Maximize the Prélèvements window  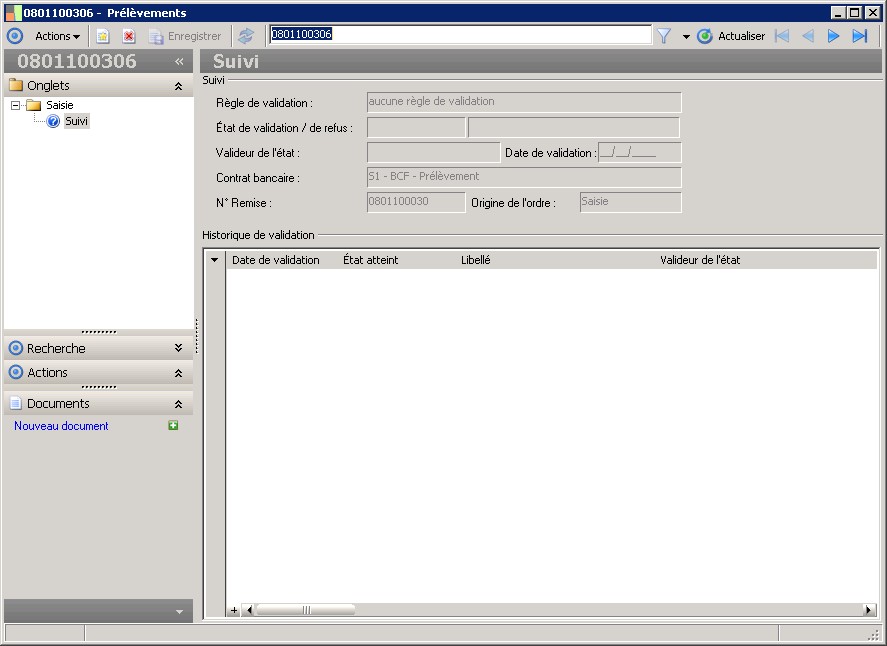[855, 12]
